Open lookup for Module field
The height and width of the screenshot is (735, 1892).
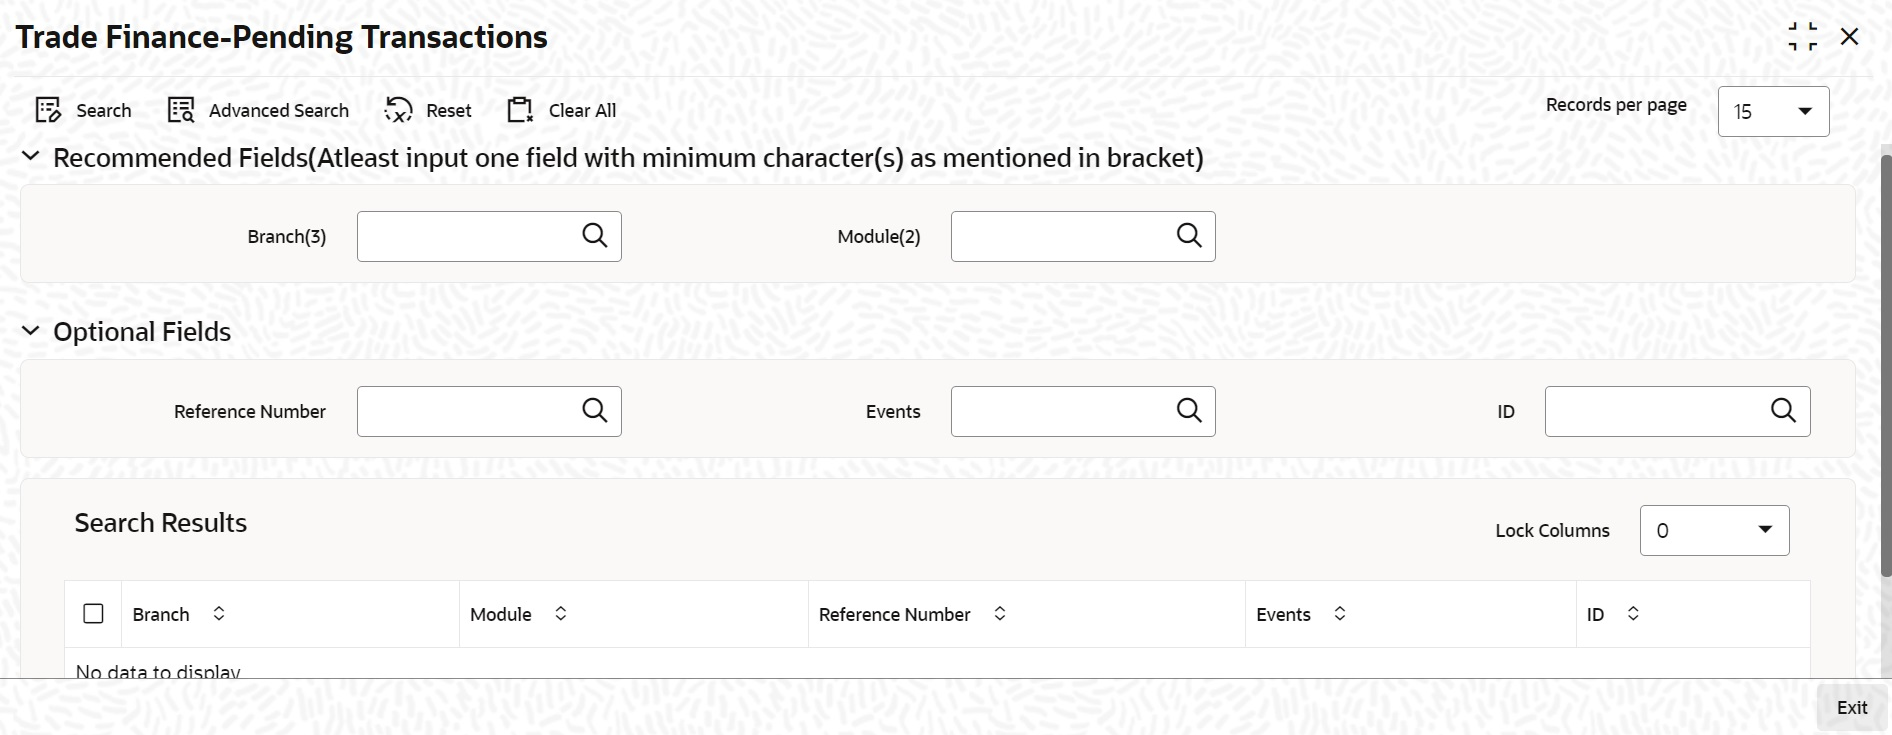click(x=1189, y=235)
